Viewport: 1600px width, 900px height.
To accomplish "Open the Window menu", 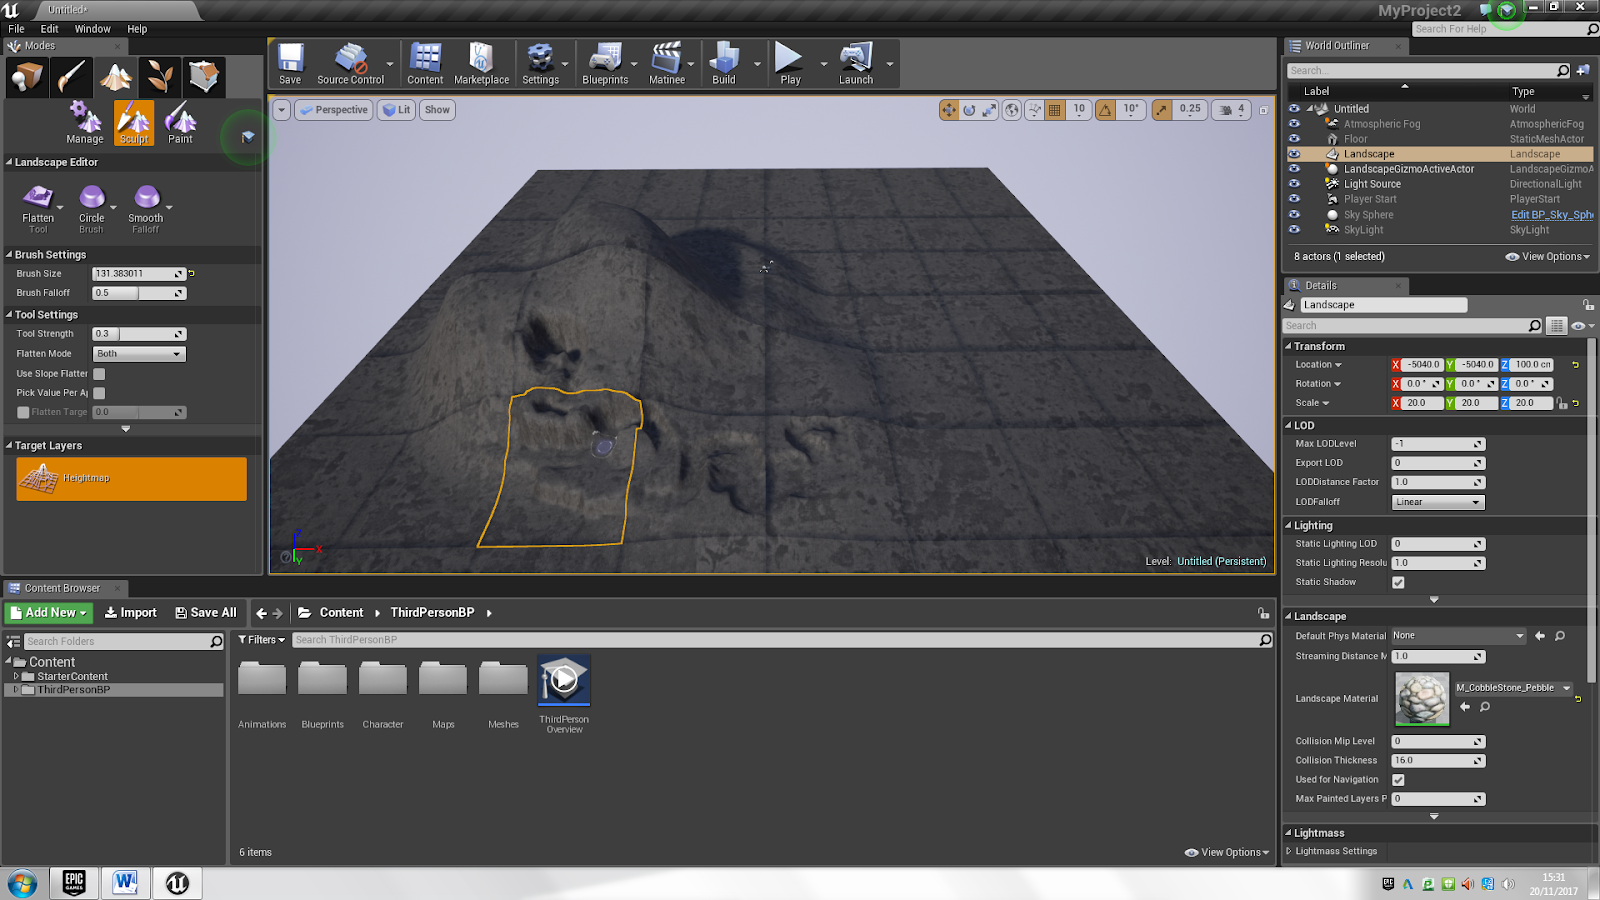I will tap(93, 29).
